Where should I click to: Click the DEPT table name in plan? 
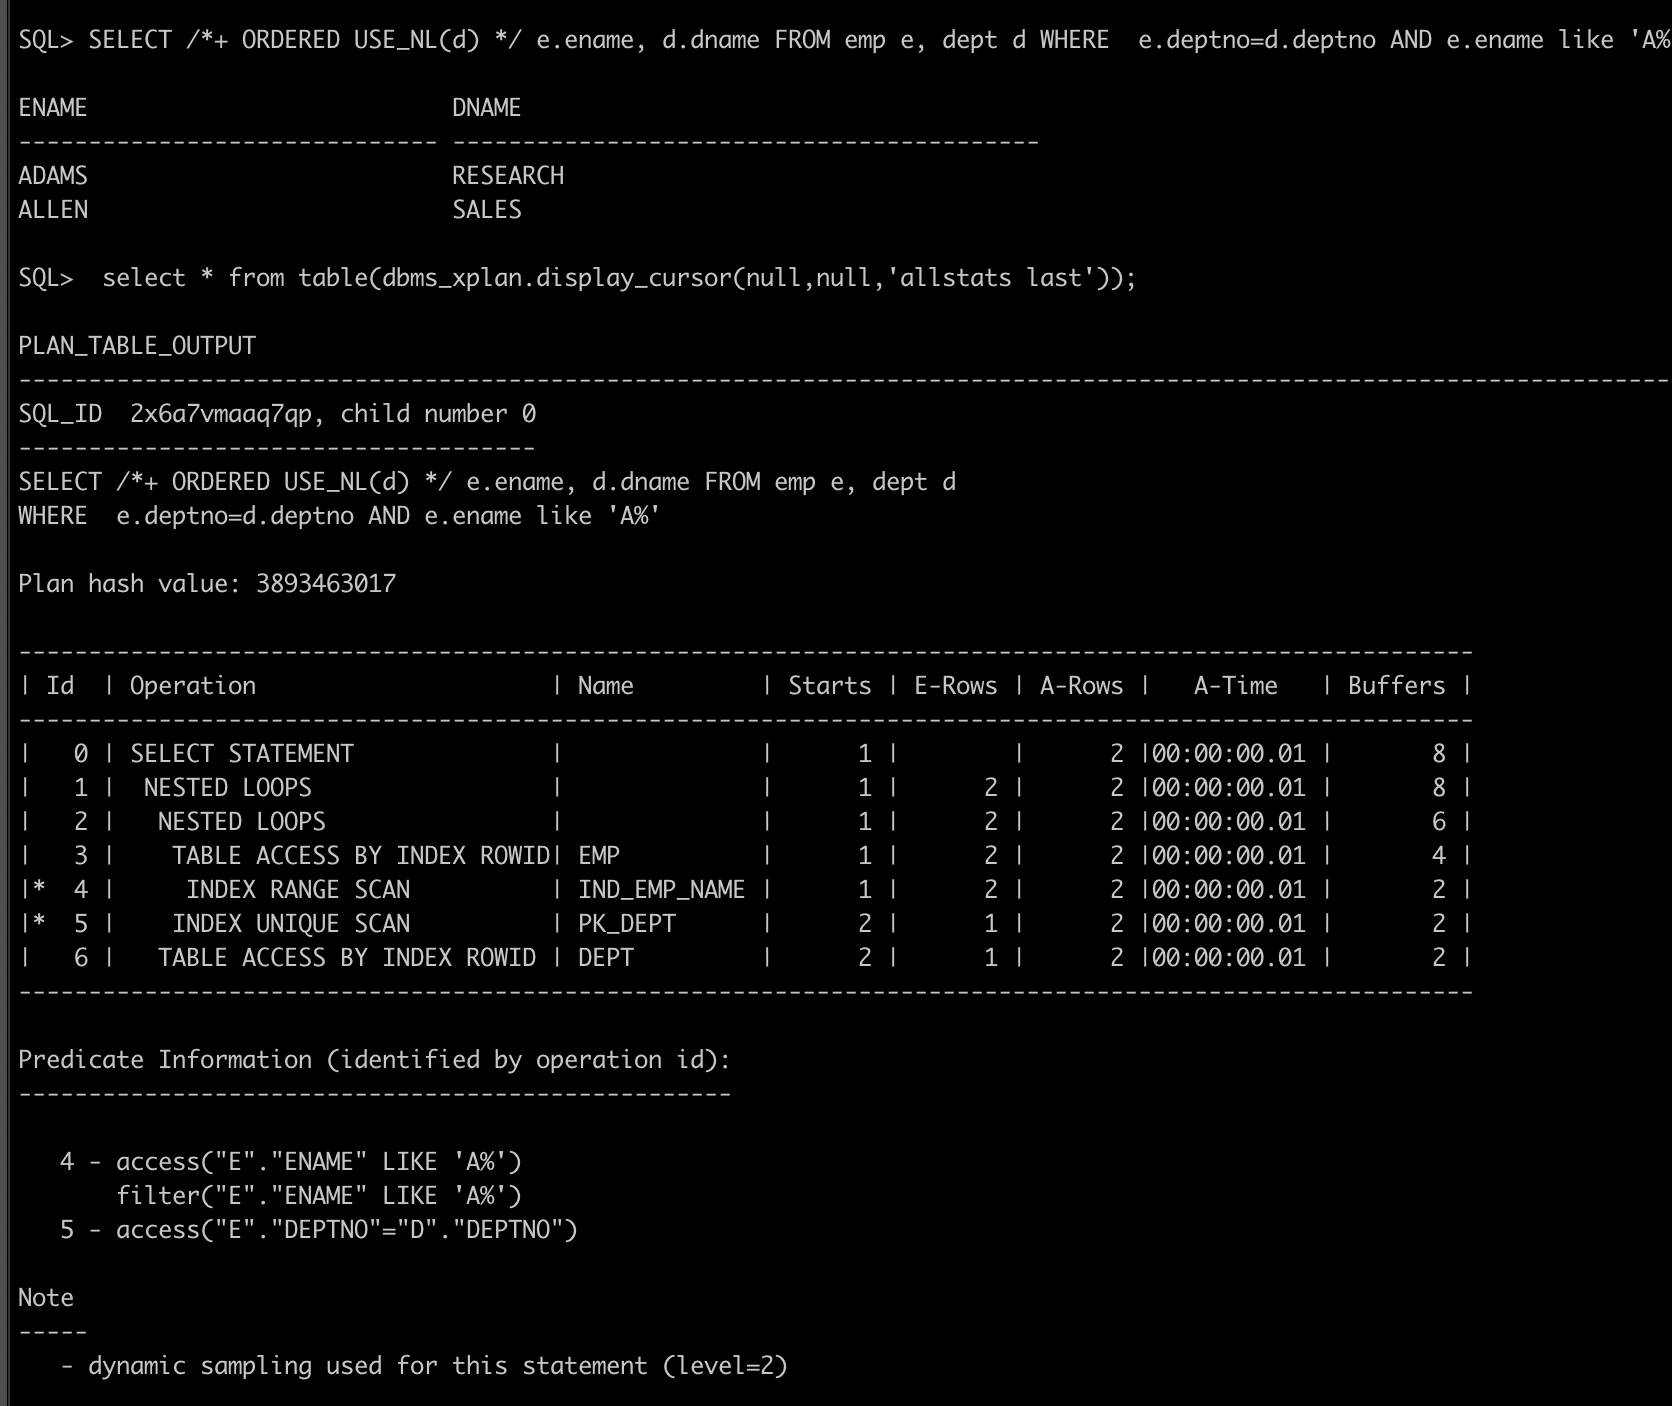pyautogui.click(x=606, y=958)
